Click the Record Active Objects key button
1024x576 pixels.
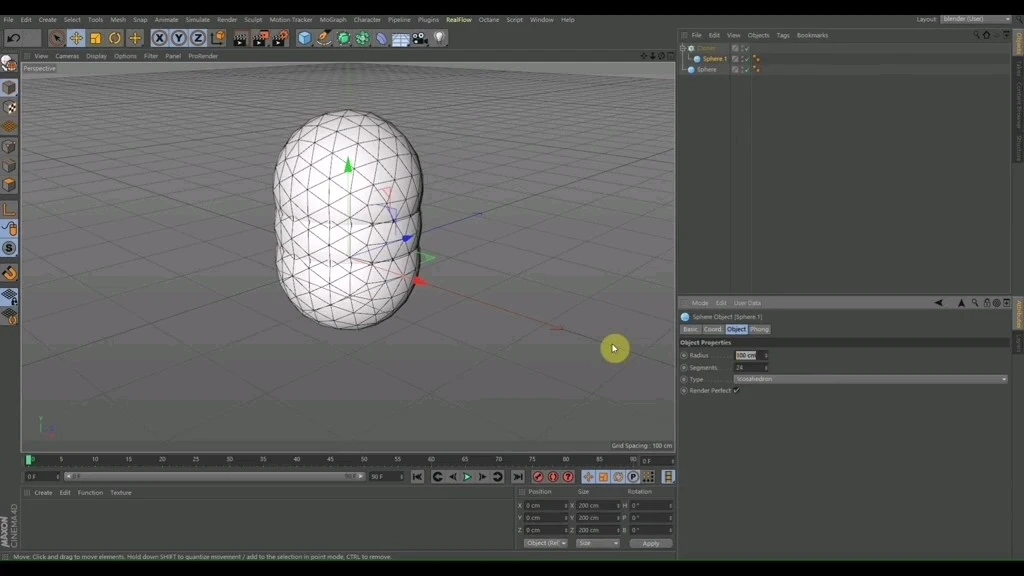pos(538,477)
